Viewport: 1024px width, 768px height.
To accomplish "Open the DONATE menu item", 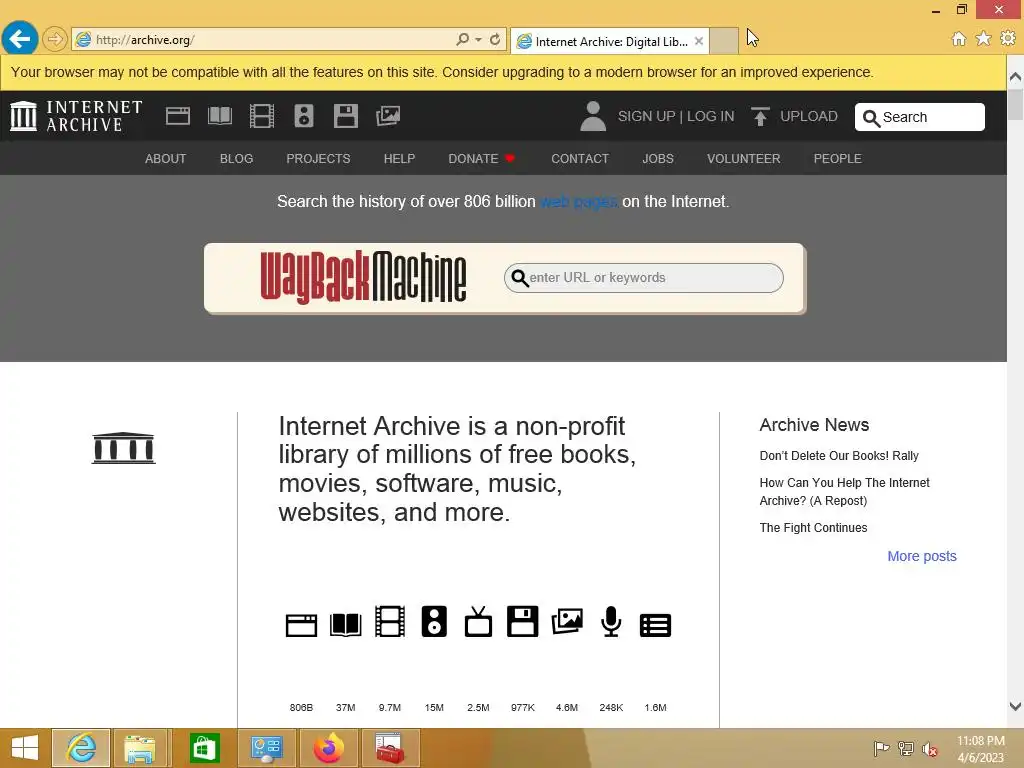I will coord(481,159).
